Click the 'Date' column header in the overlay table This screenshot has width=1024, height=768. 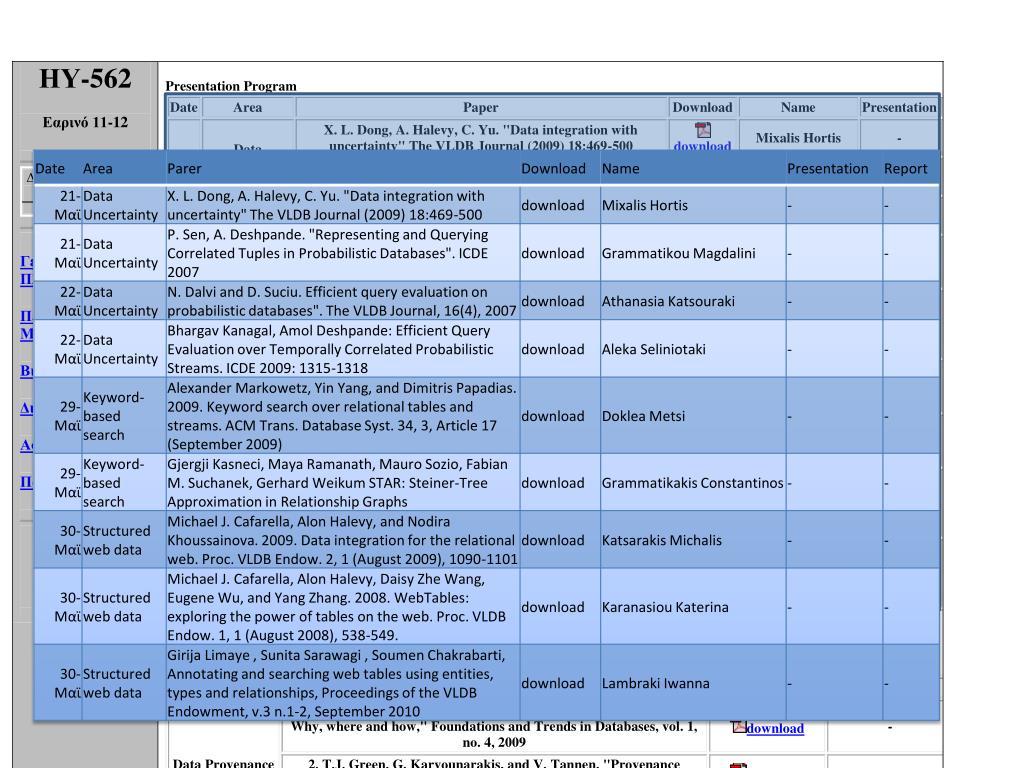point(50,168)
